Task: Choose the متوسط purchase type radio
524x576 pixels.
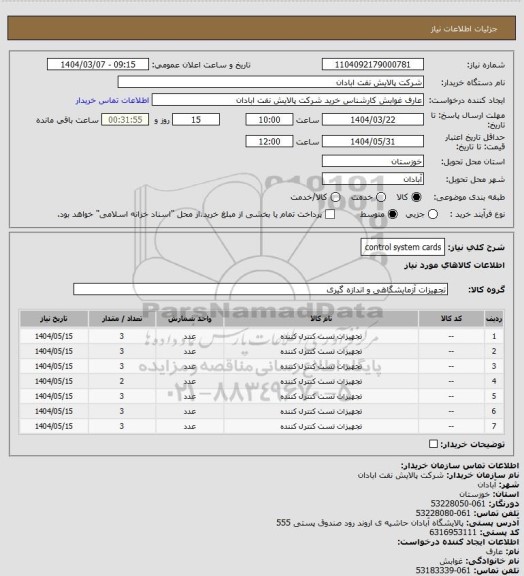Action: coord(393,214)
